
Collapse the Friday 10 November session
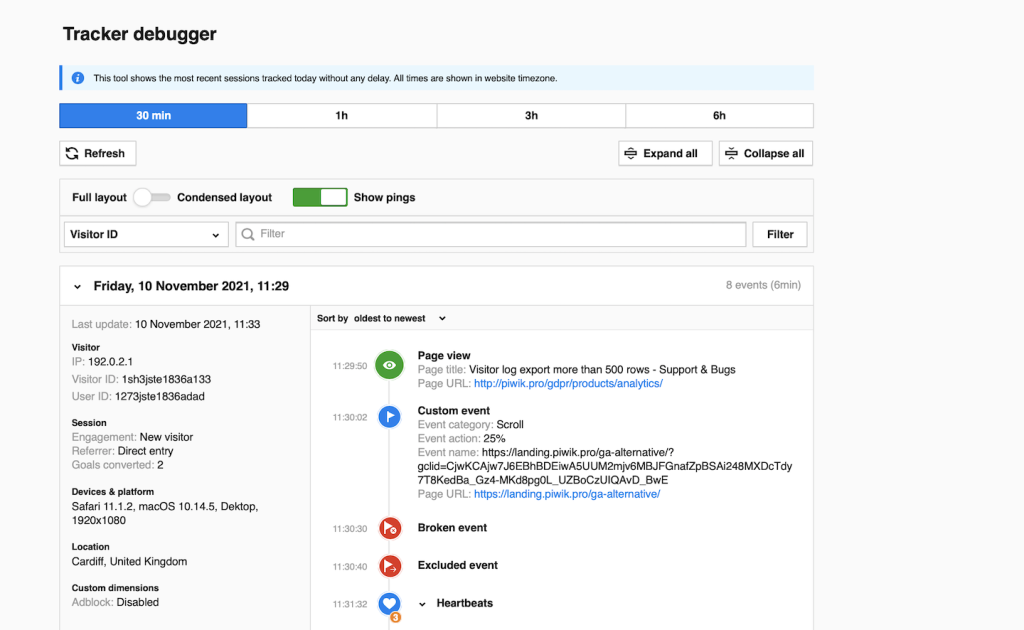[x=78, y=286]
